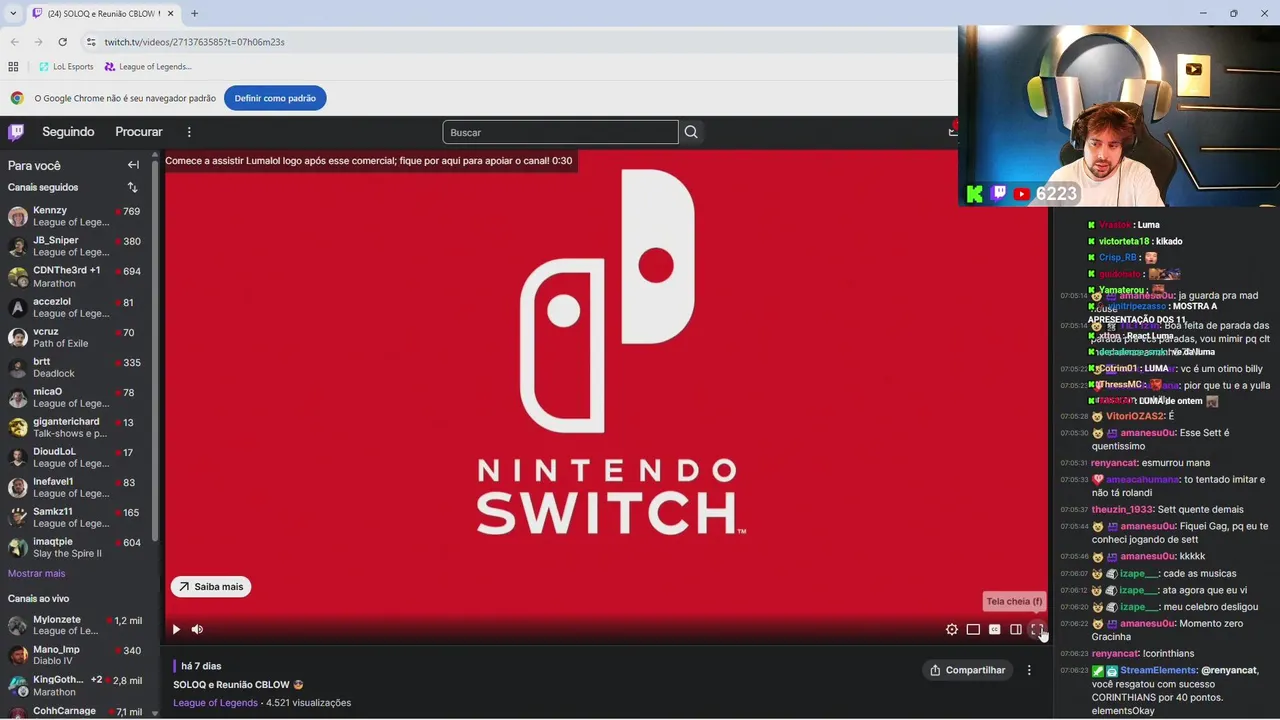Open JB_Sniper channel
This screenshot has width=1280, height=720.
coord(77,246)
